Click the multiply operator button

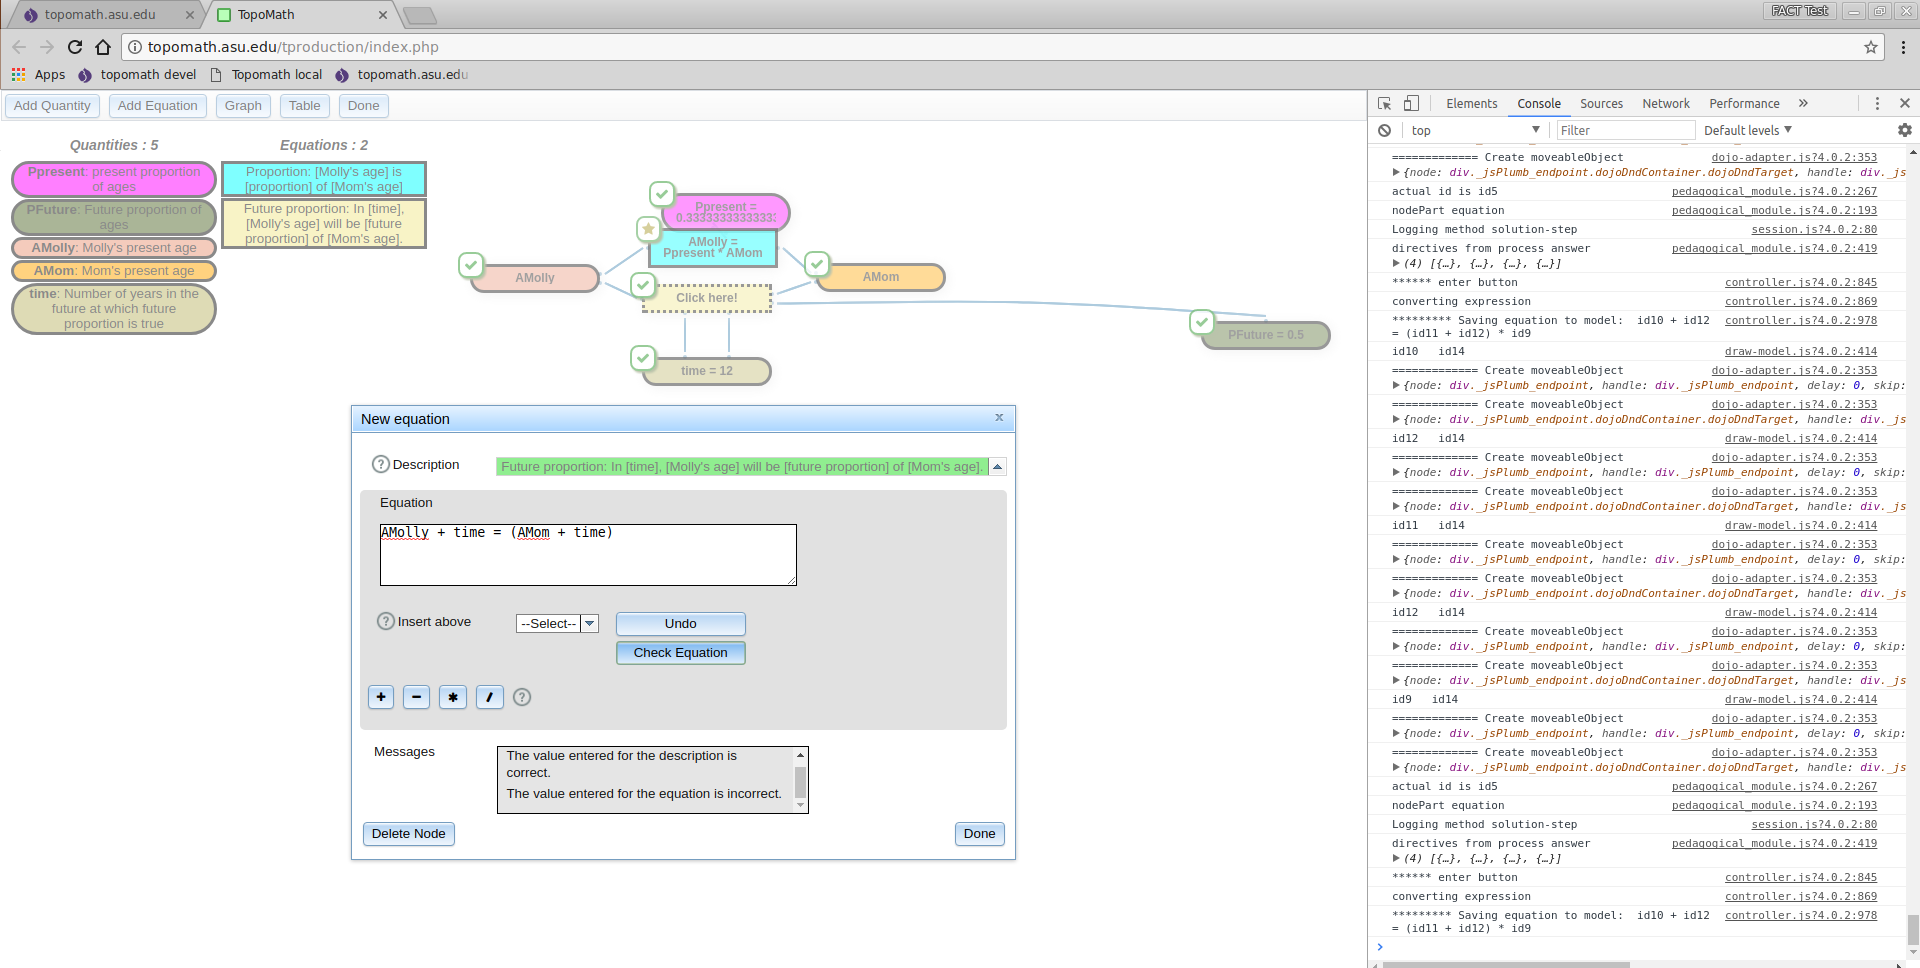click(453, 697)
